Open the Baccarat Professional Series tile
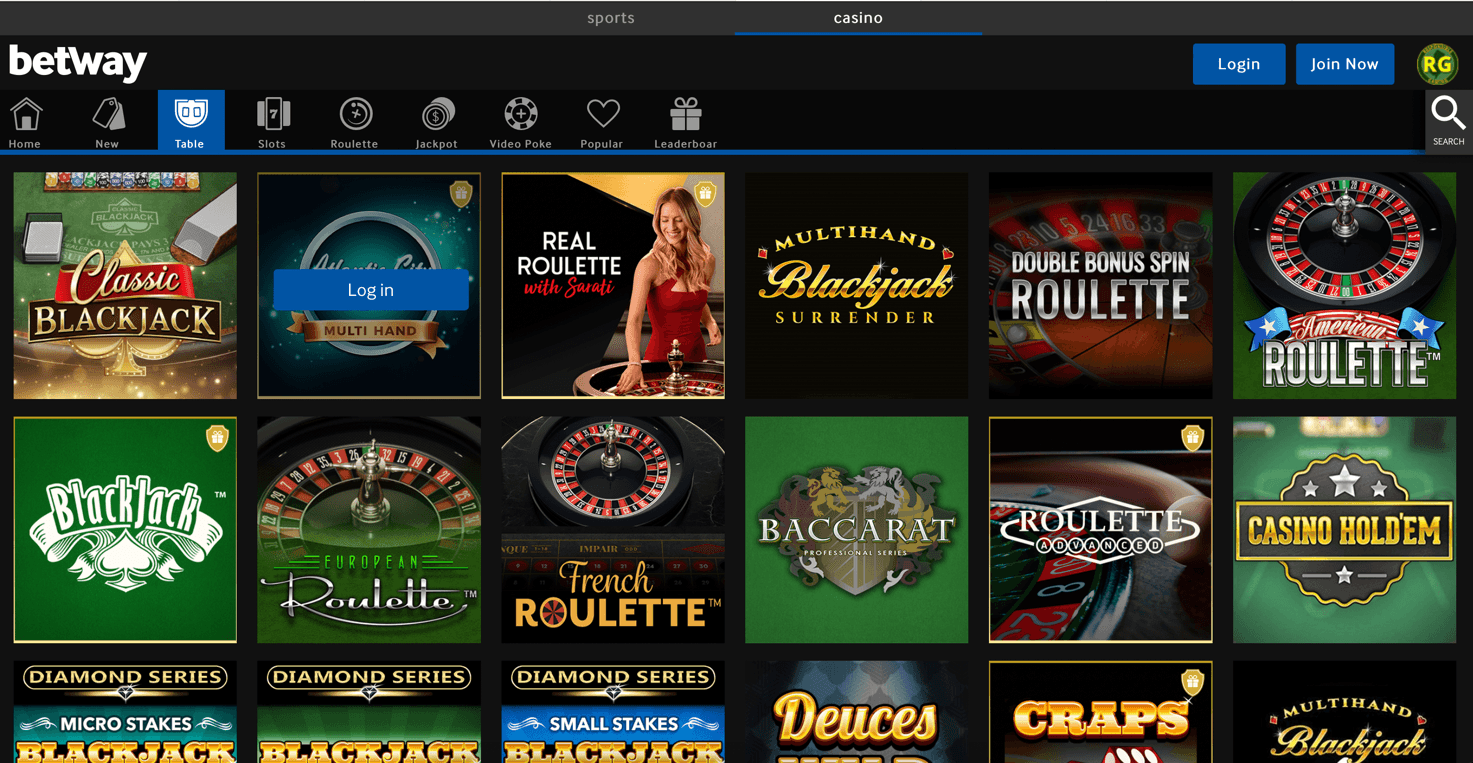 coord(856,529)
